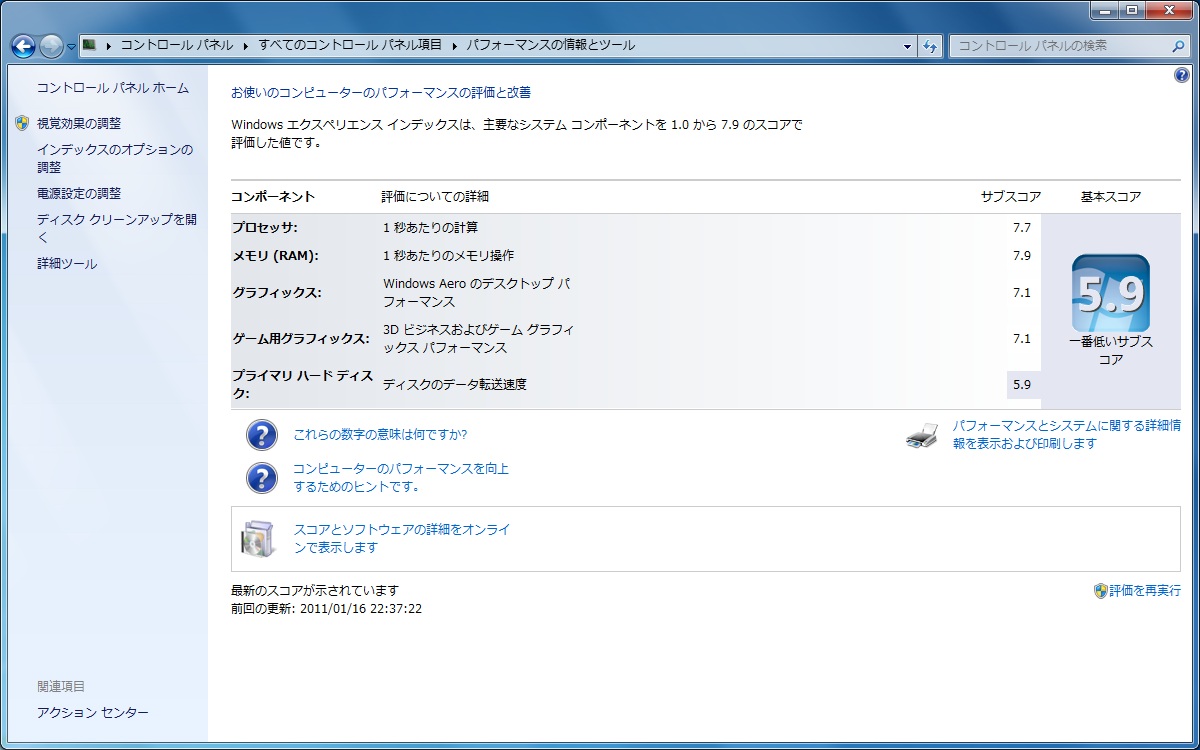Select パフォーマンスの情報とツール breadcrumb

coord(550,46)
